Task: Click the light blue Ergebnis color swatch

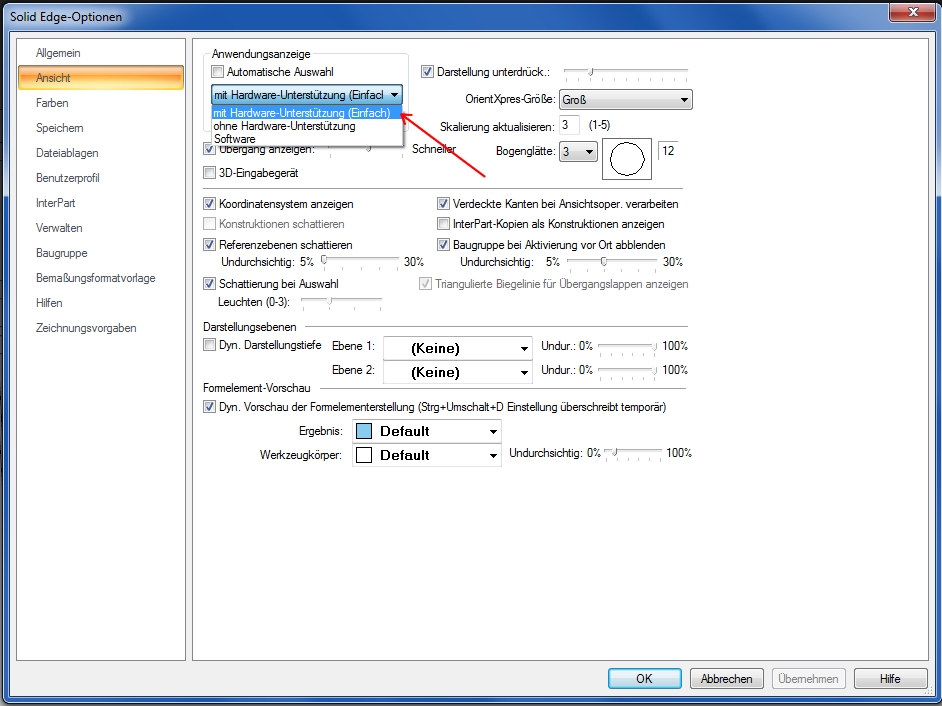Action: [364, 431]
